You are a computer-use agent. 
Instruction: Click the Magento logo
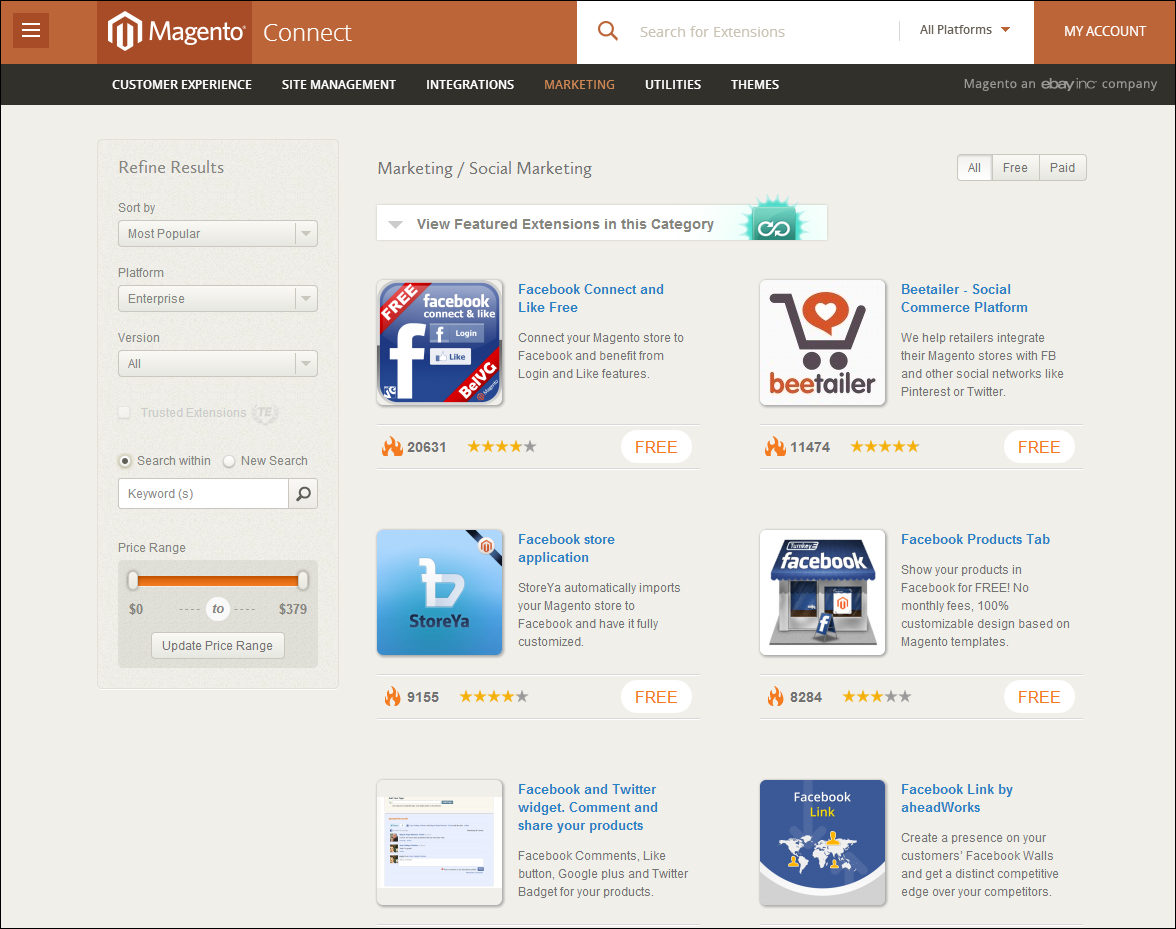pyautogui.click(x=176, y=31)
